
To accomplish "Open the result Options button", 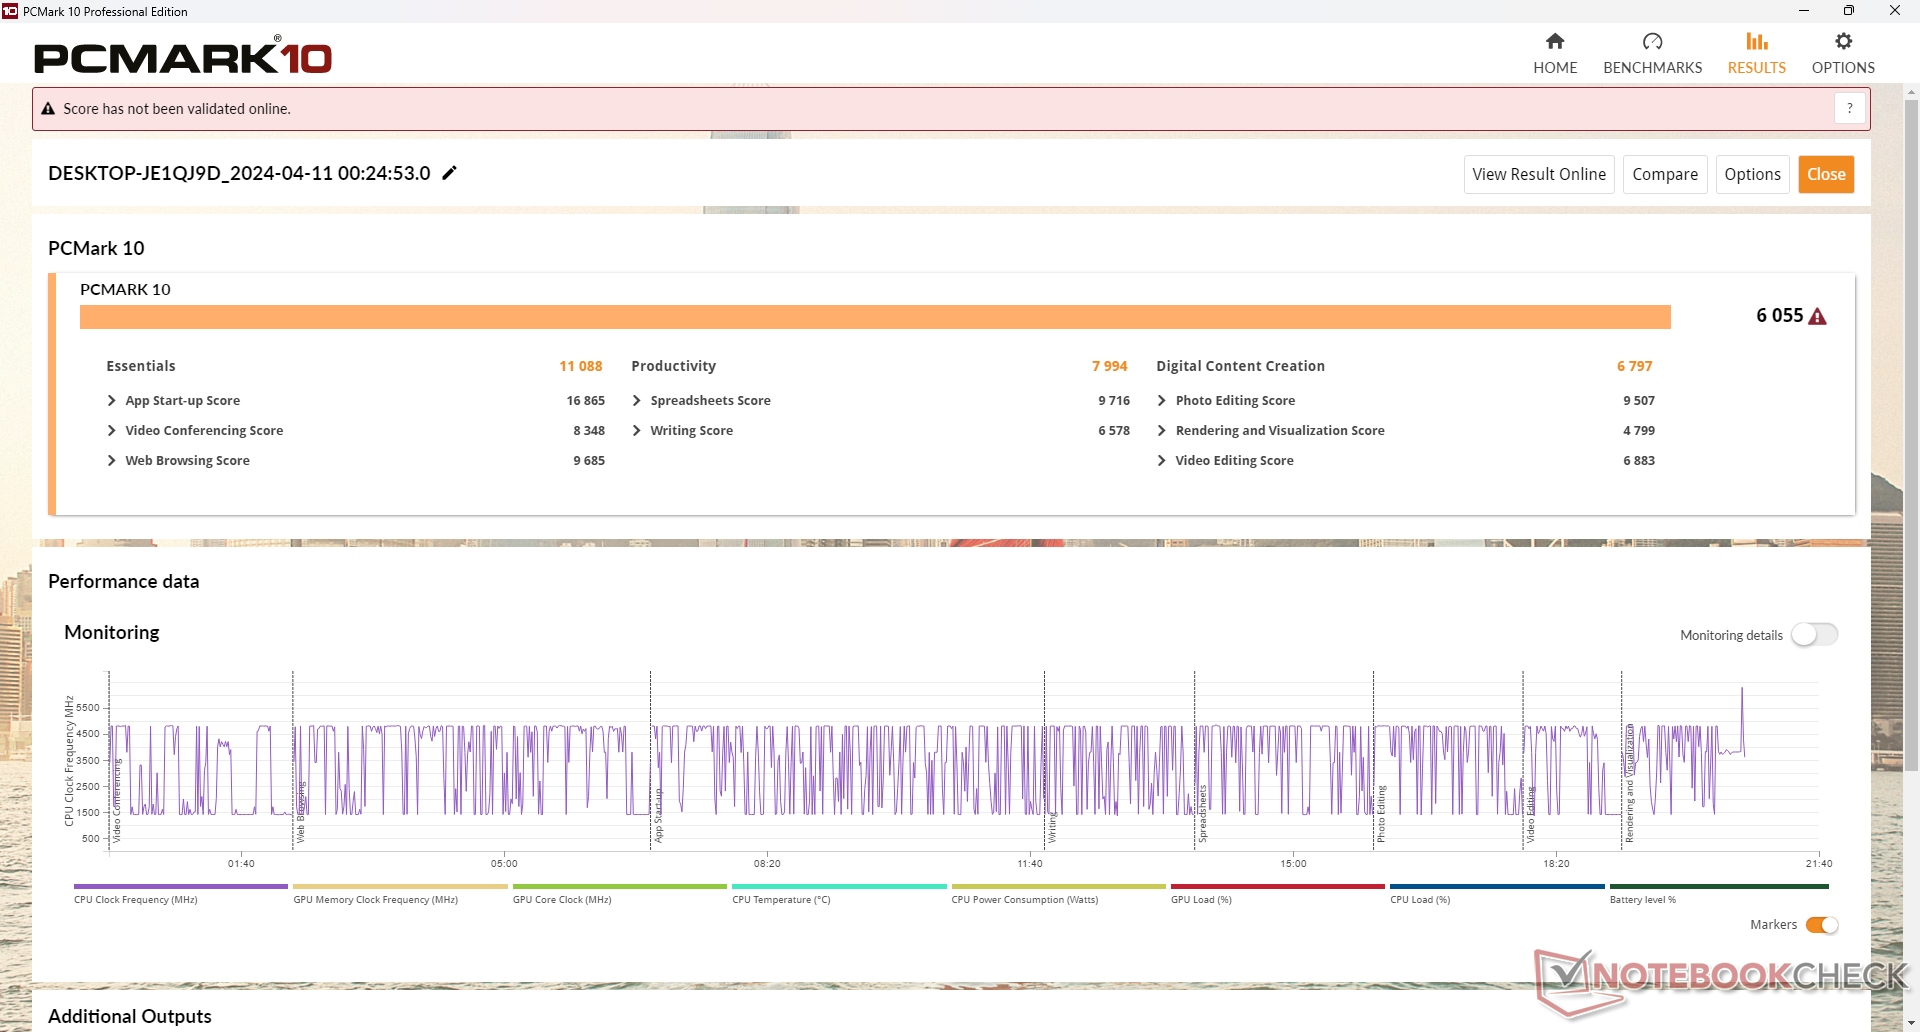I will [1752, 174].
